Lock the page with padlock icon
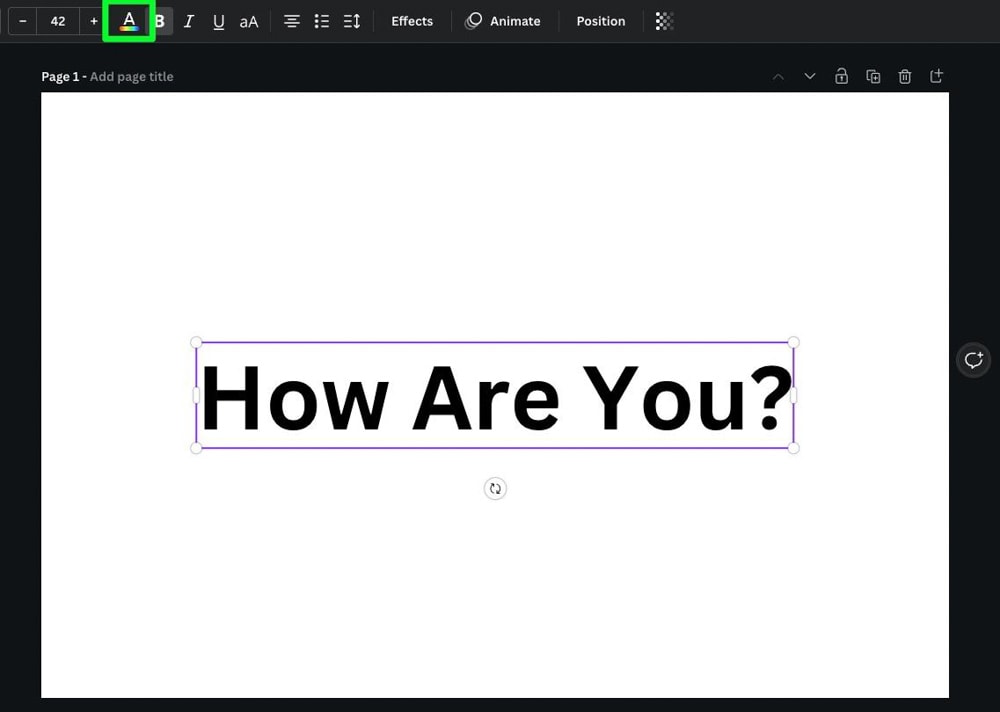The height and width of the screenshot is (712, 1000). click(841, 77)
